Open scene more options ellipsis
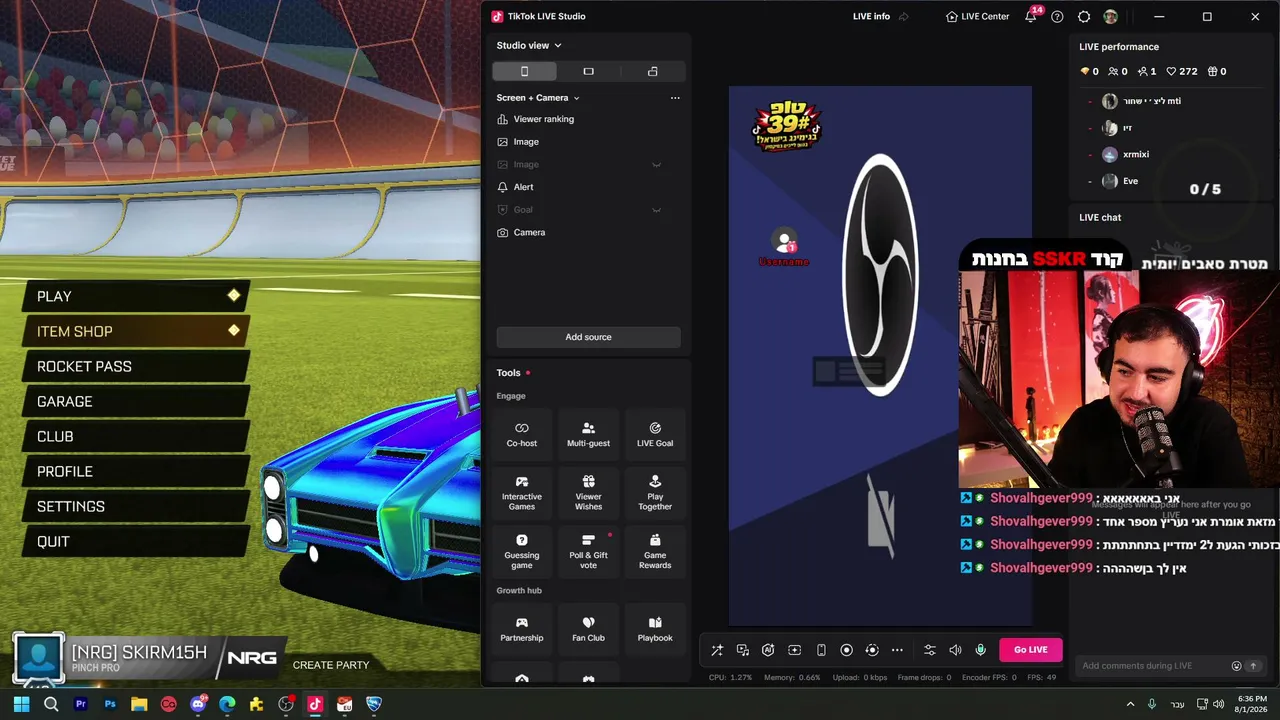This screenshot has height=720, width=1280. pyautogui.click(x=675, y=98)
